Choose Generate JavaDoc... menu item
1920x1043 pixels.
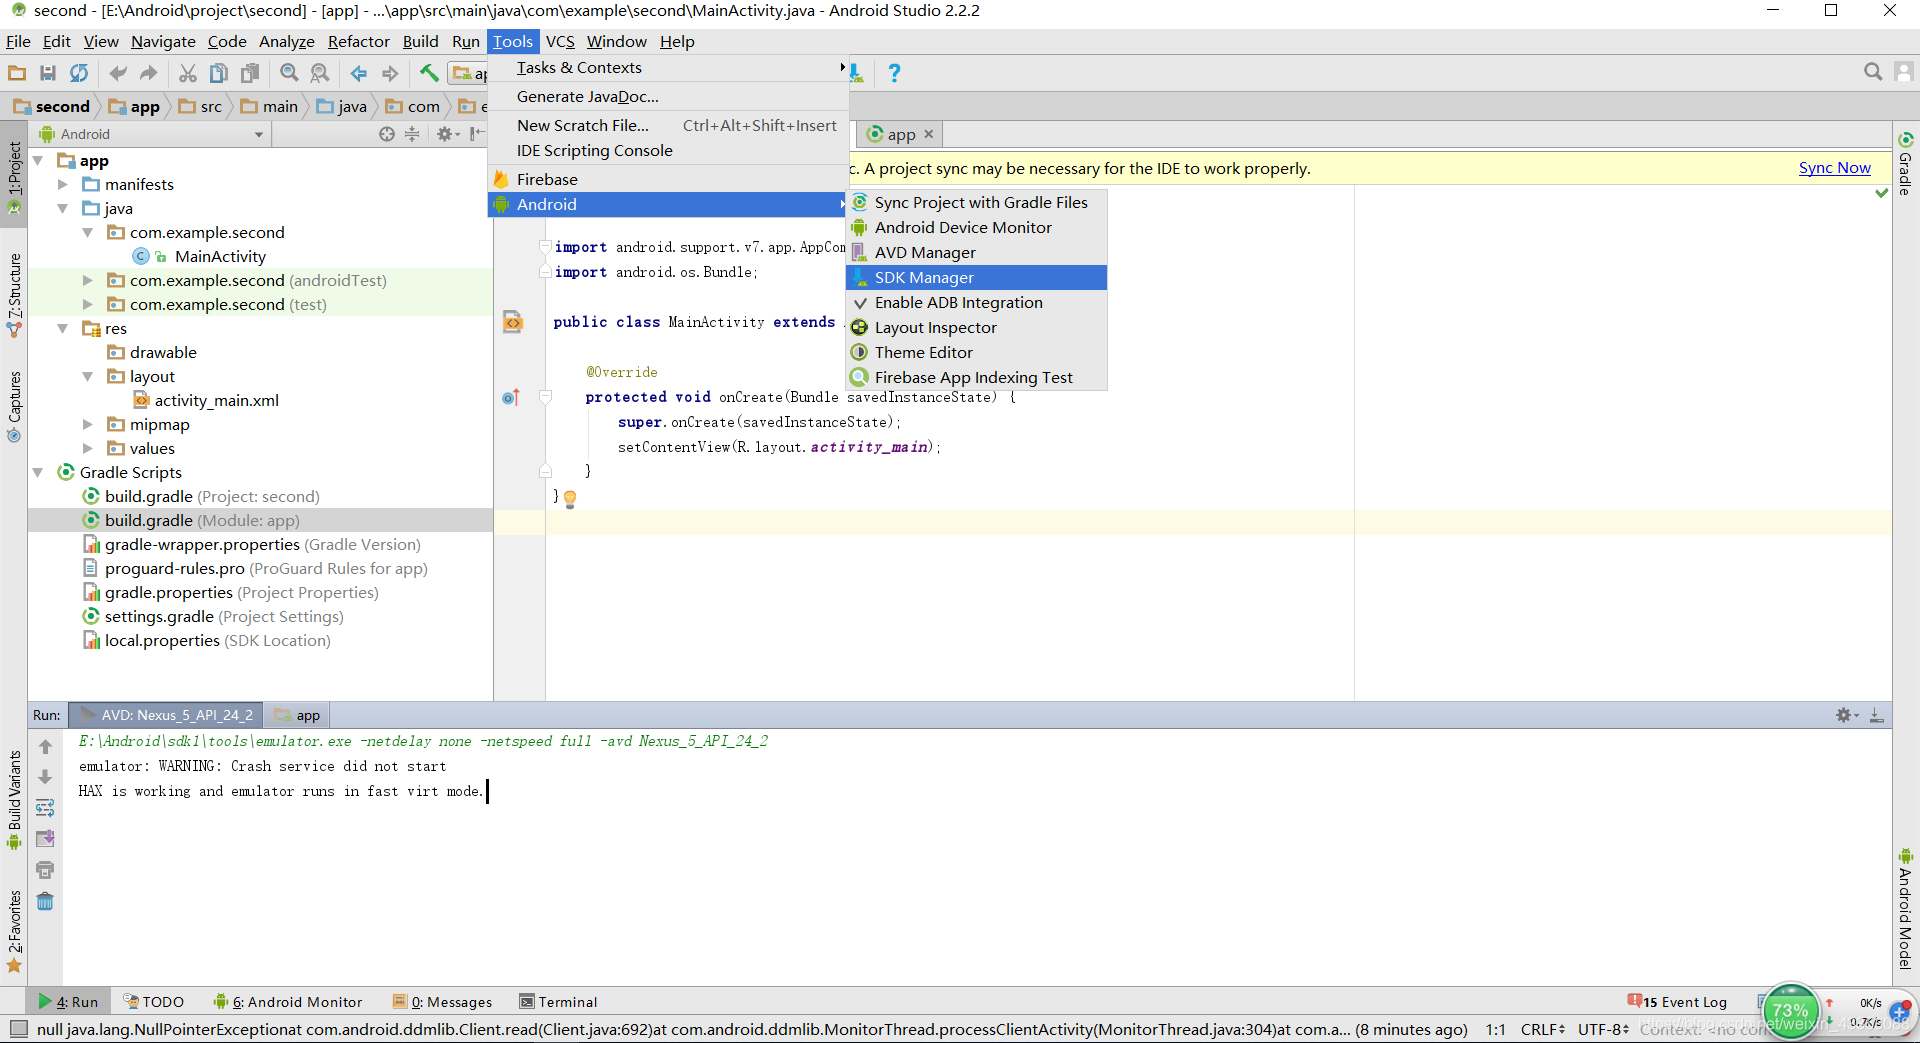click(x=668, y=96)
